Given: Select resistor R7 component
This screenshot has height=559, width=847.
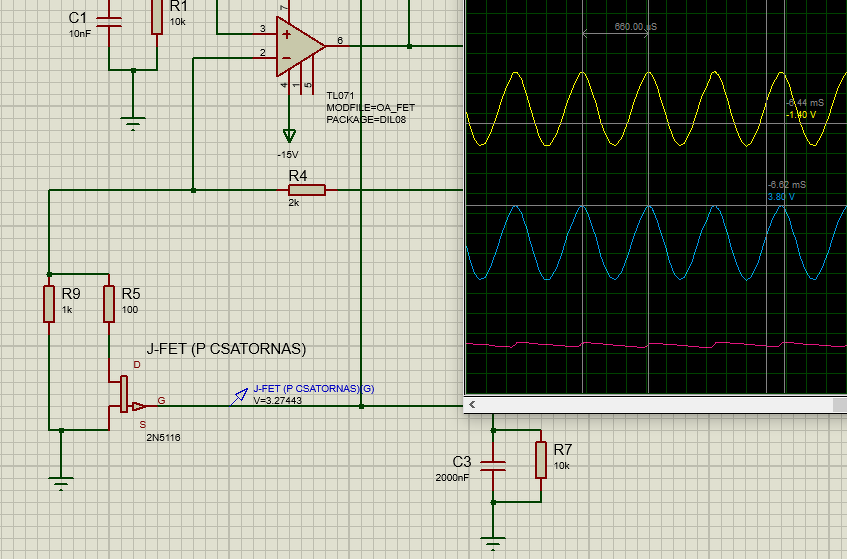Looking at the screenshot, I should pos(541,460).
